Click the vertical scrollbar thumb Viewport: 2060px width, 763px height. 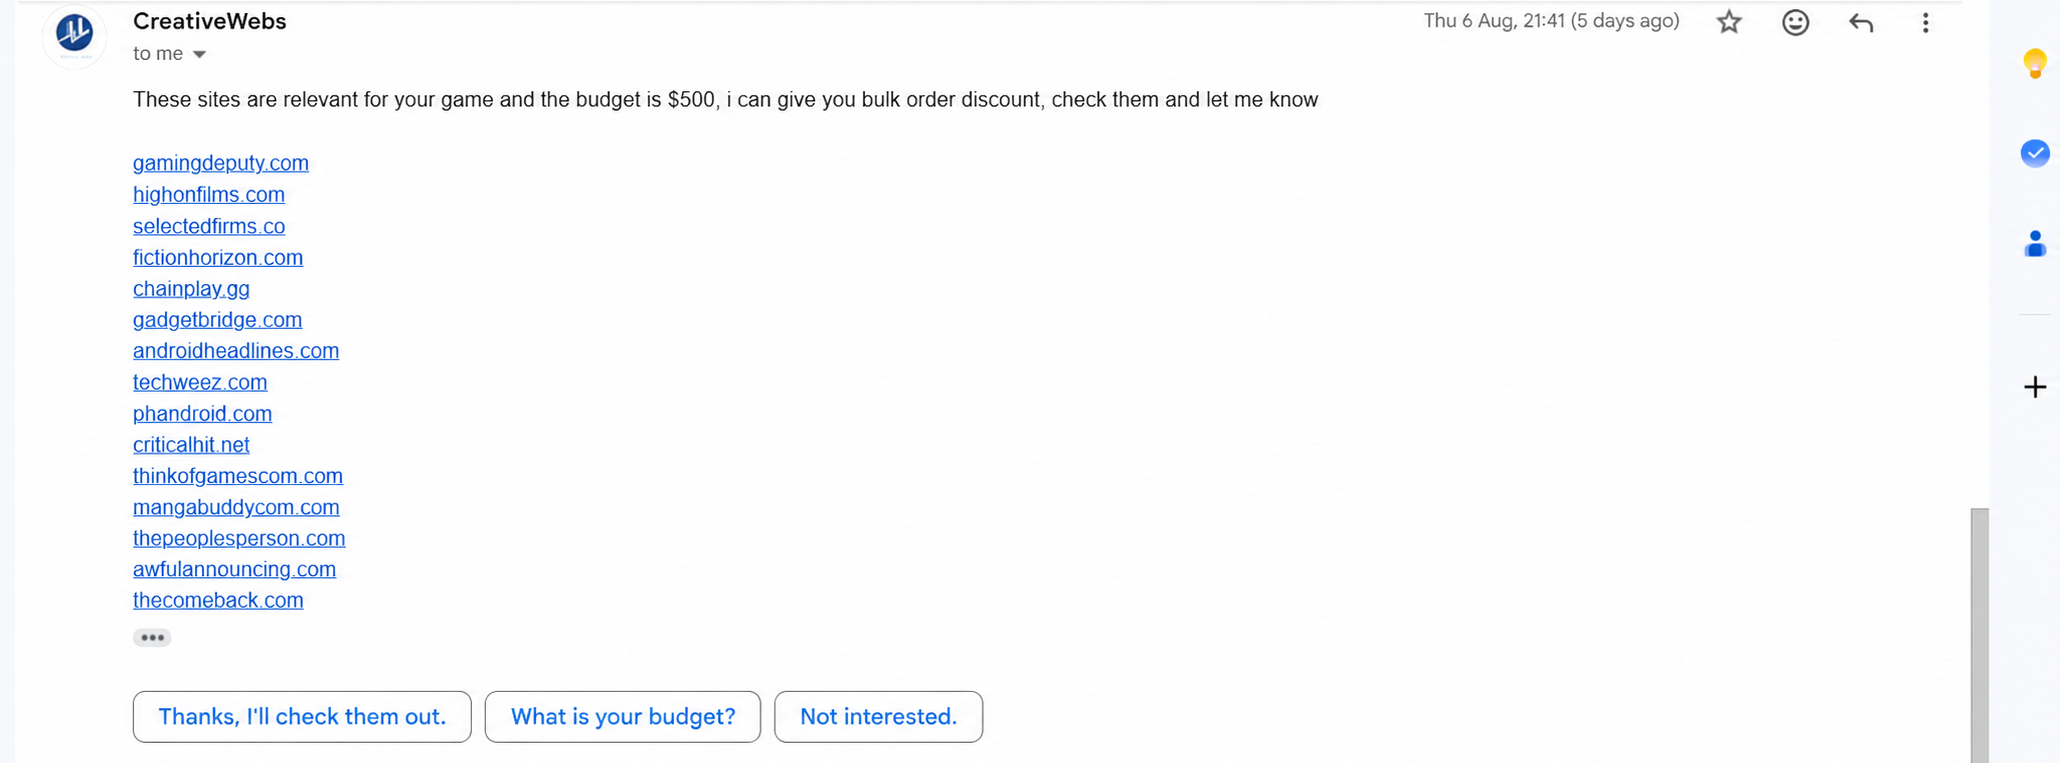point(1979,635)
